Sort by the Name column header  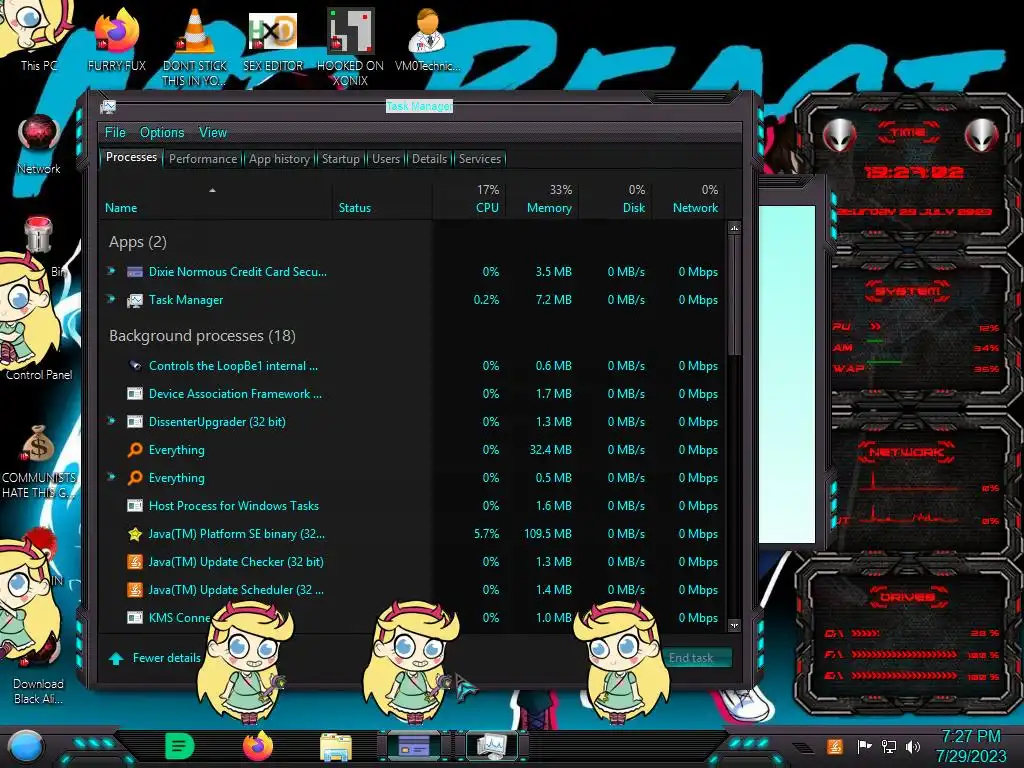point(216,200)
